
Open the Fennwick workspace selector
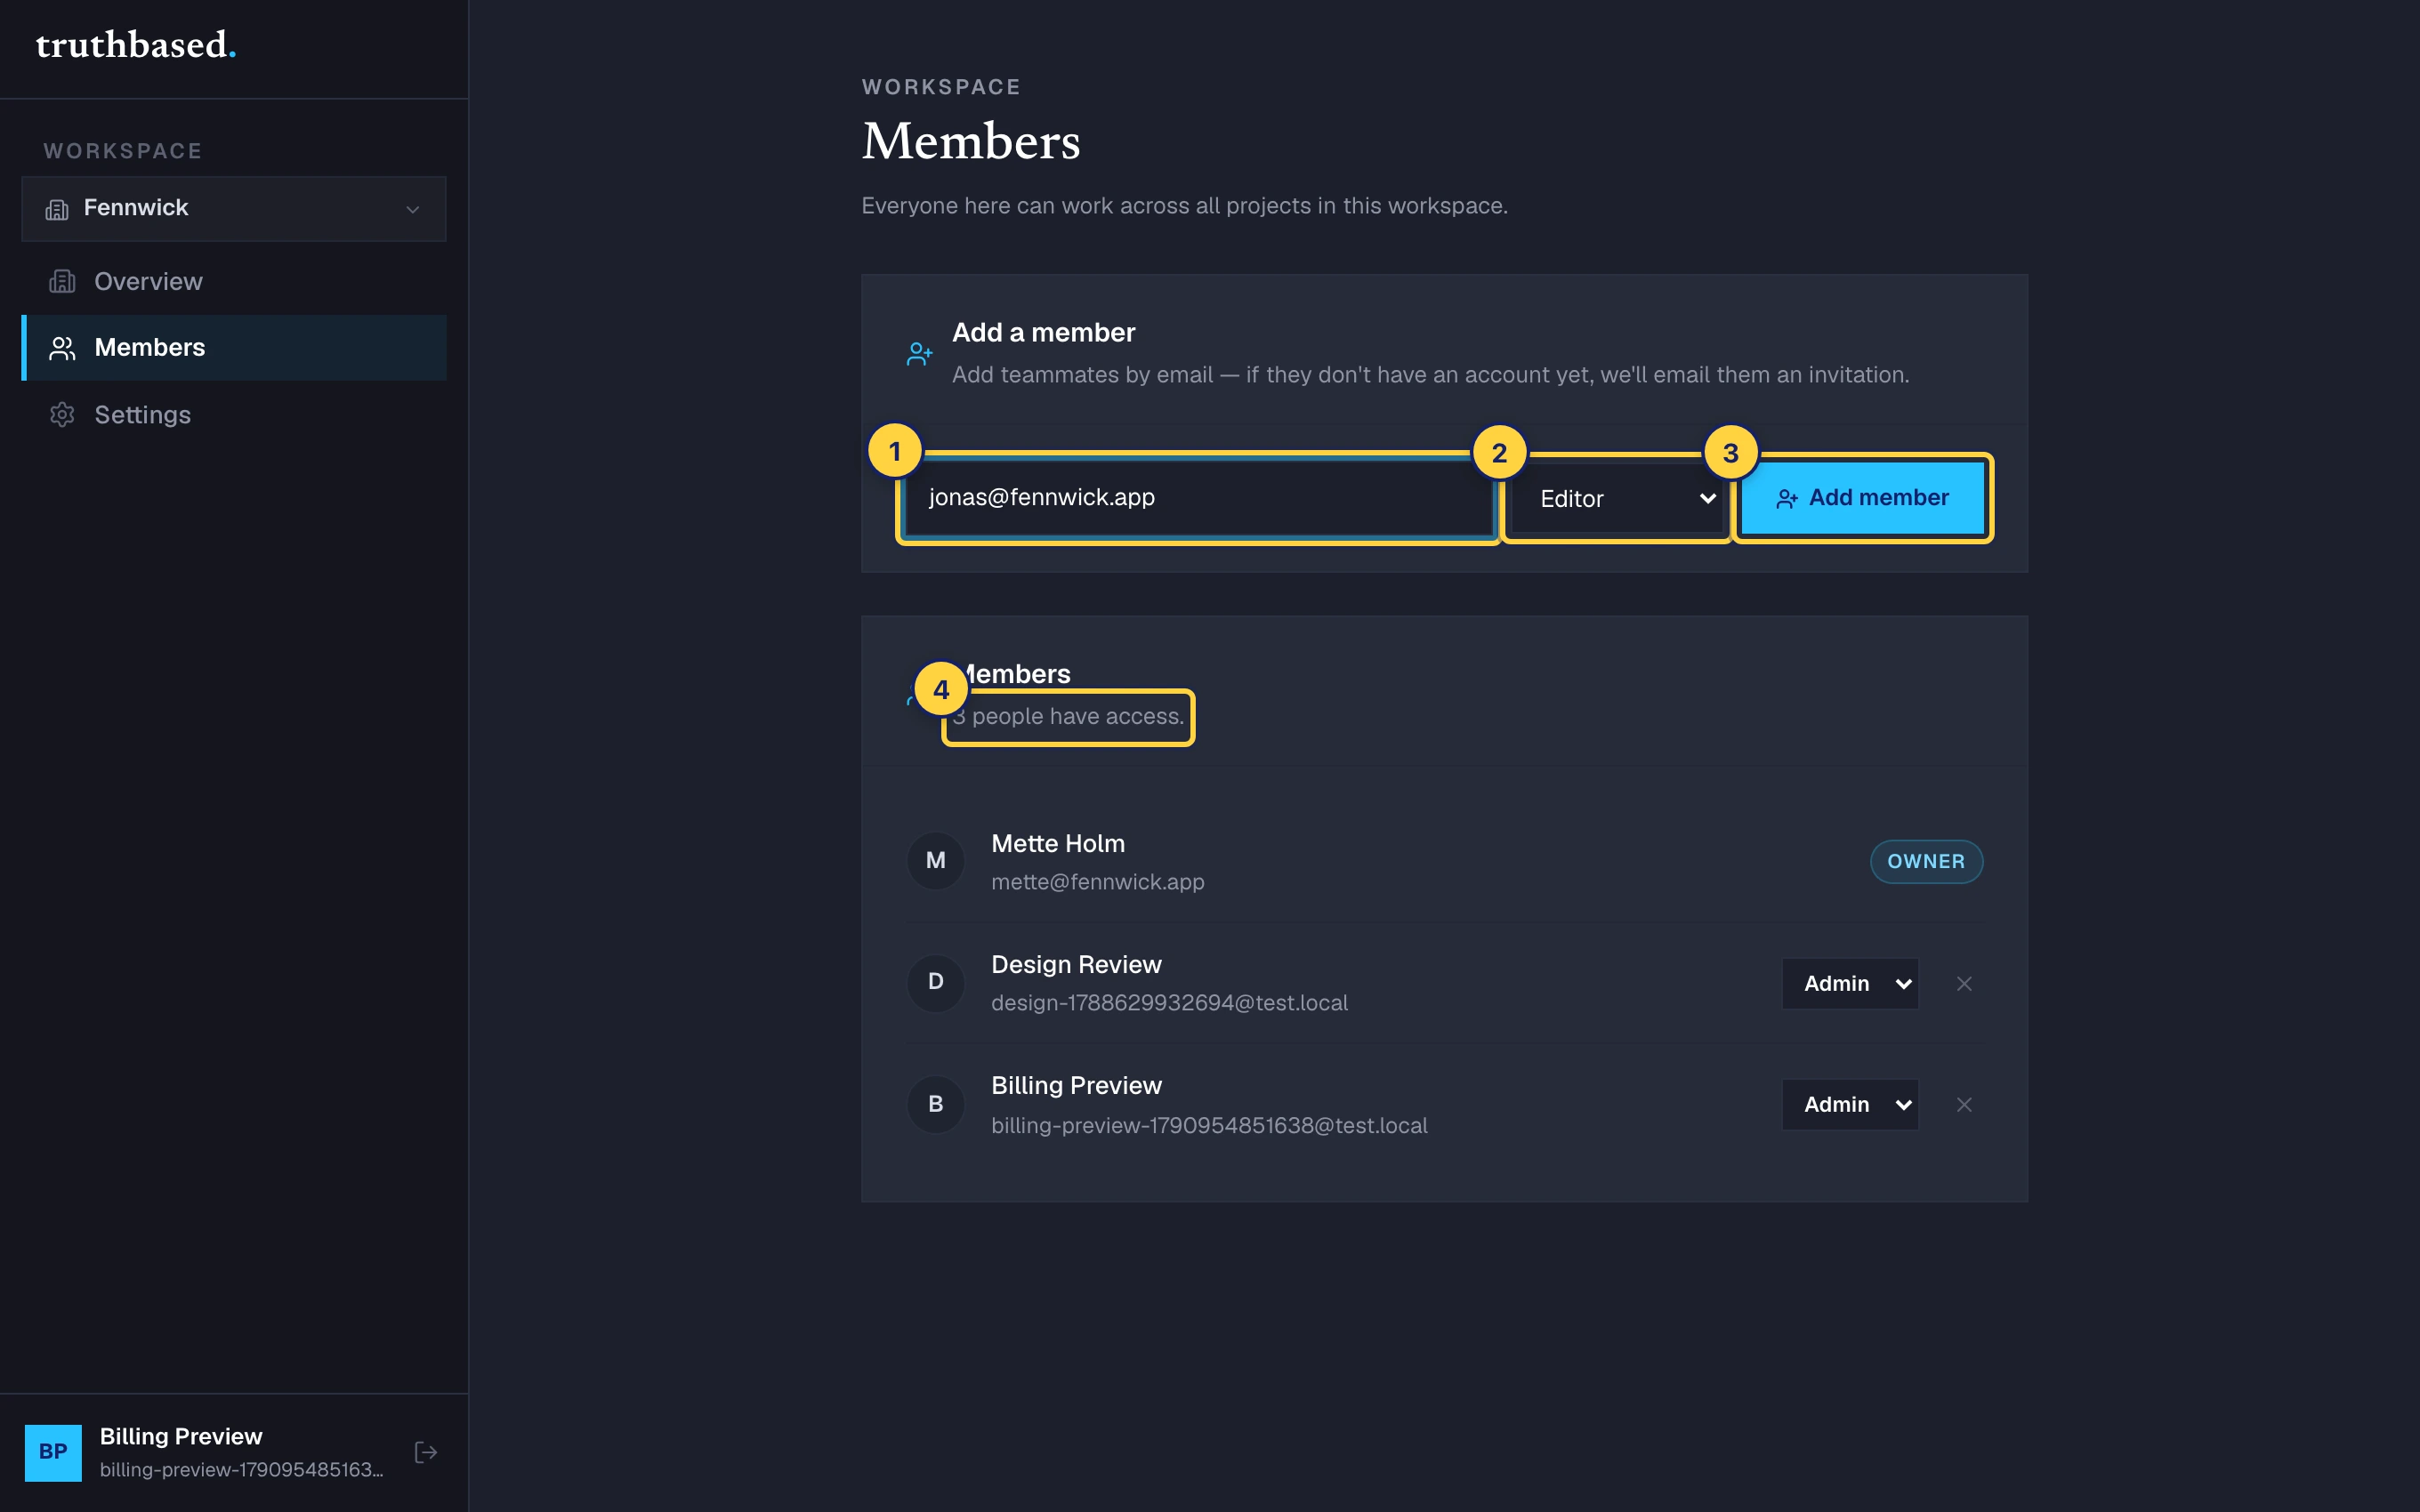pyautogui.click(x=234, y=208)
